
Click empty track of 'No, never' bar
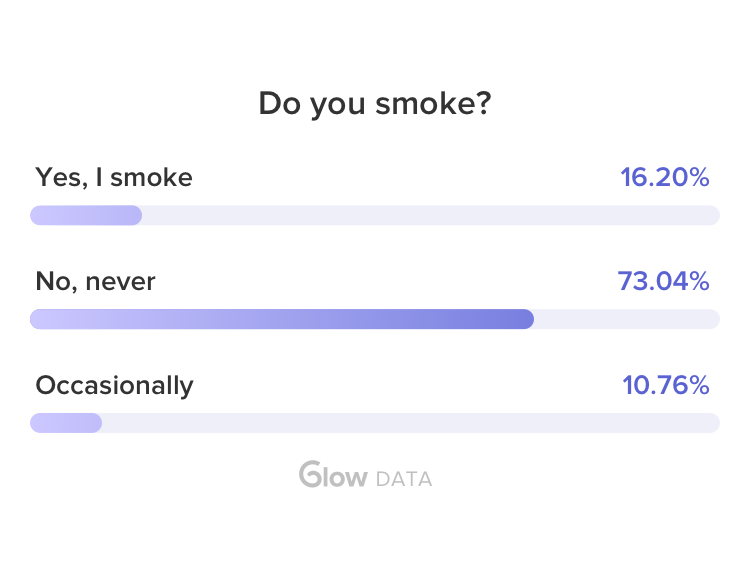(x=626, y=319)
